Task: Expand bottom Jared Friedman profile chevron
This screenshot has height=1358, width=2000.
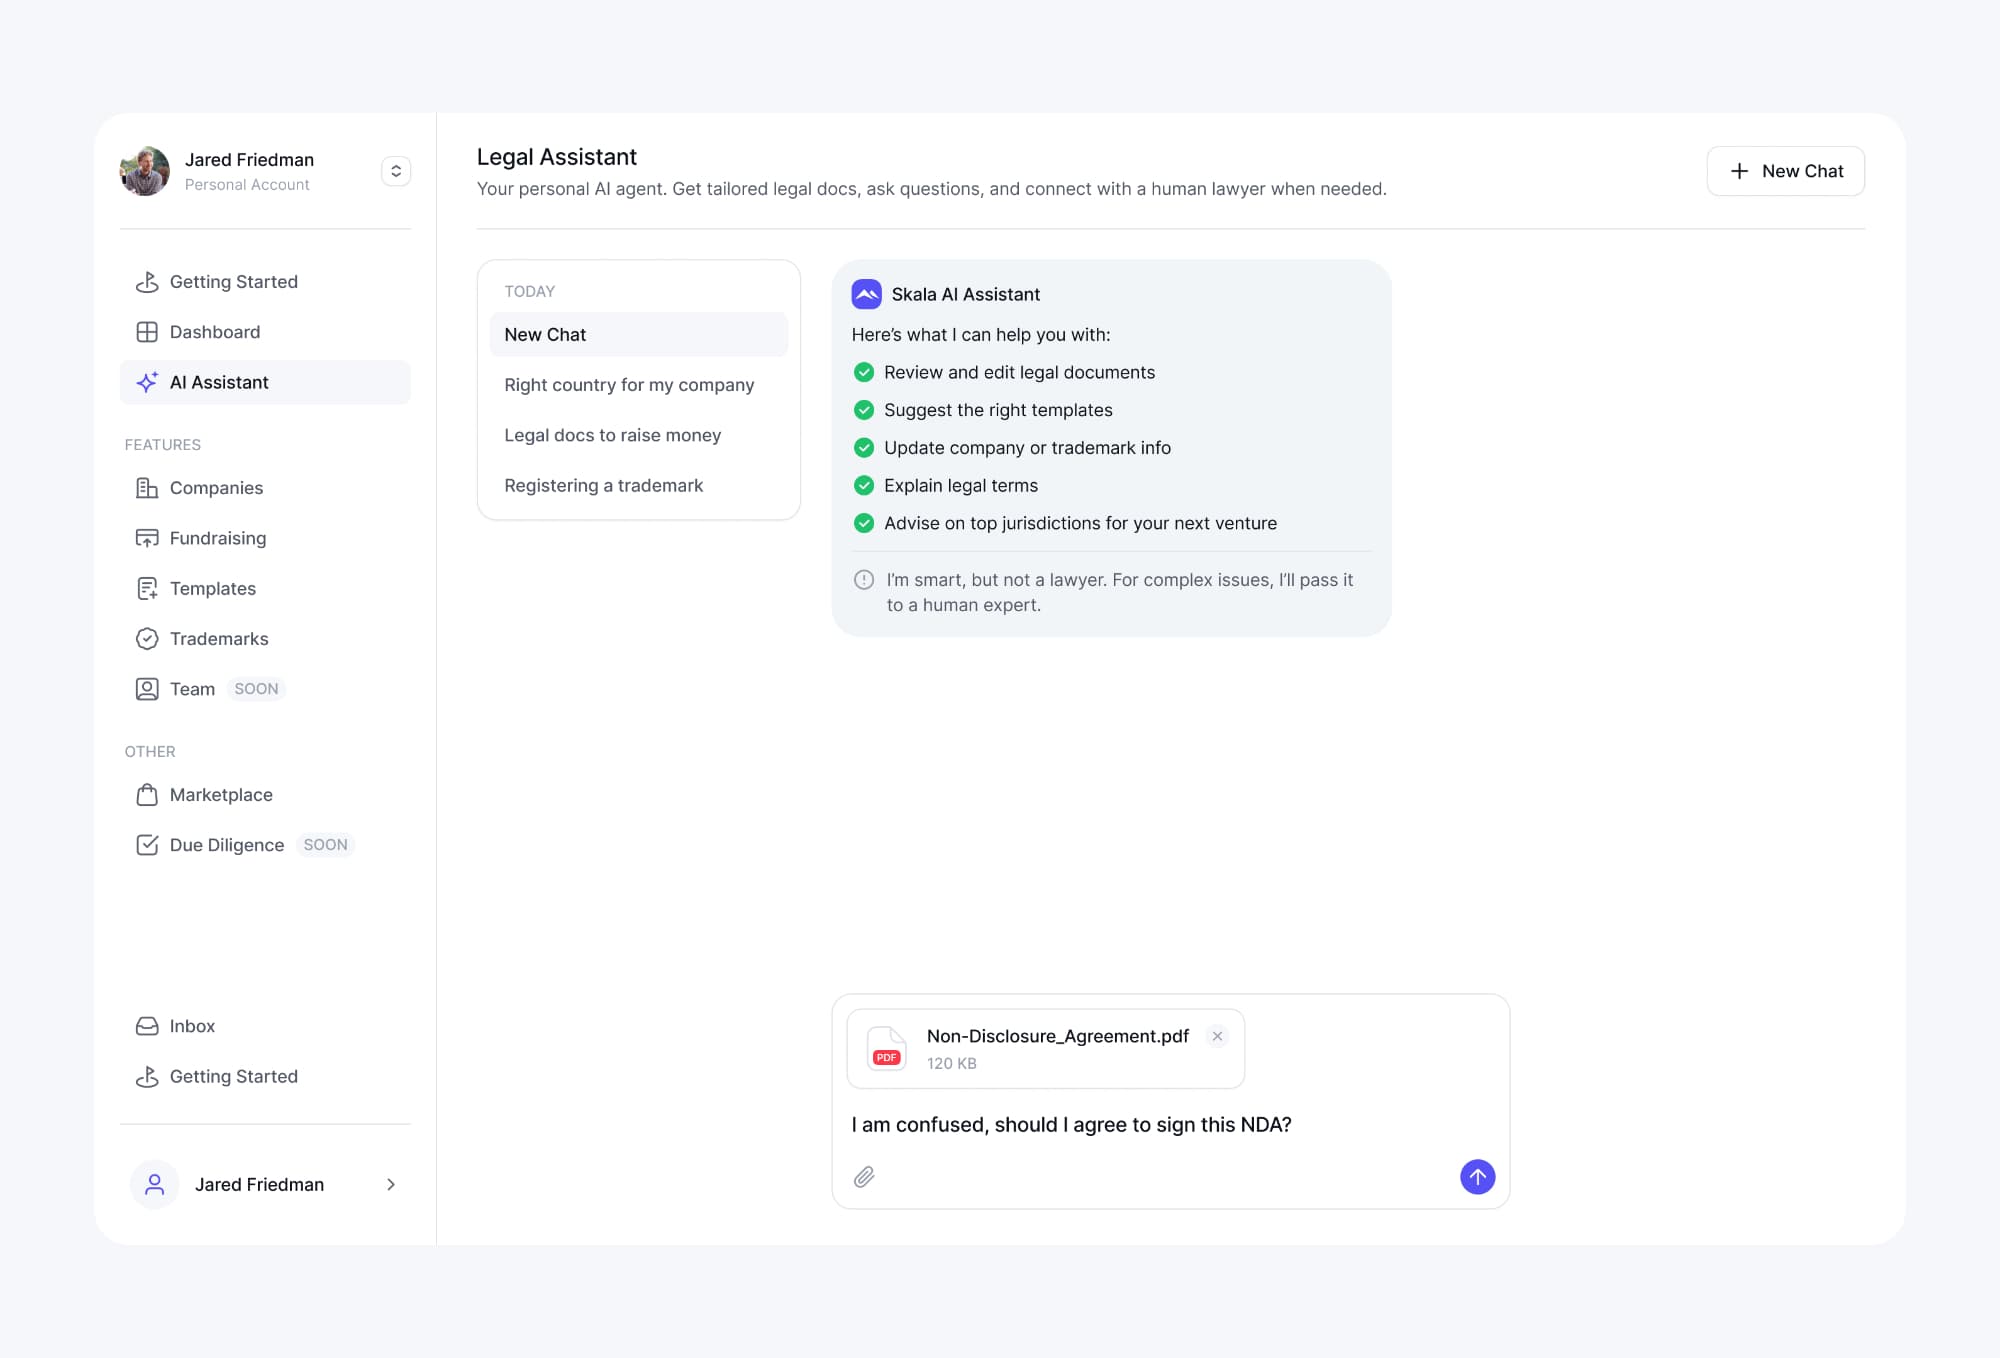Action: pyautogui.click(x=391, y=1184)
